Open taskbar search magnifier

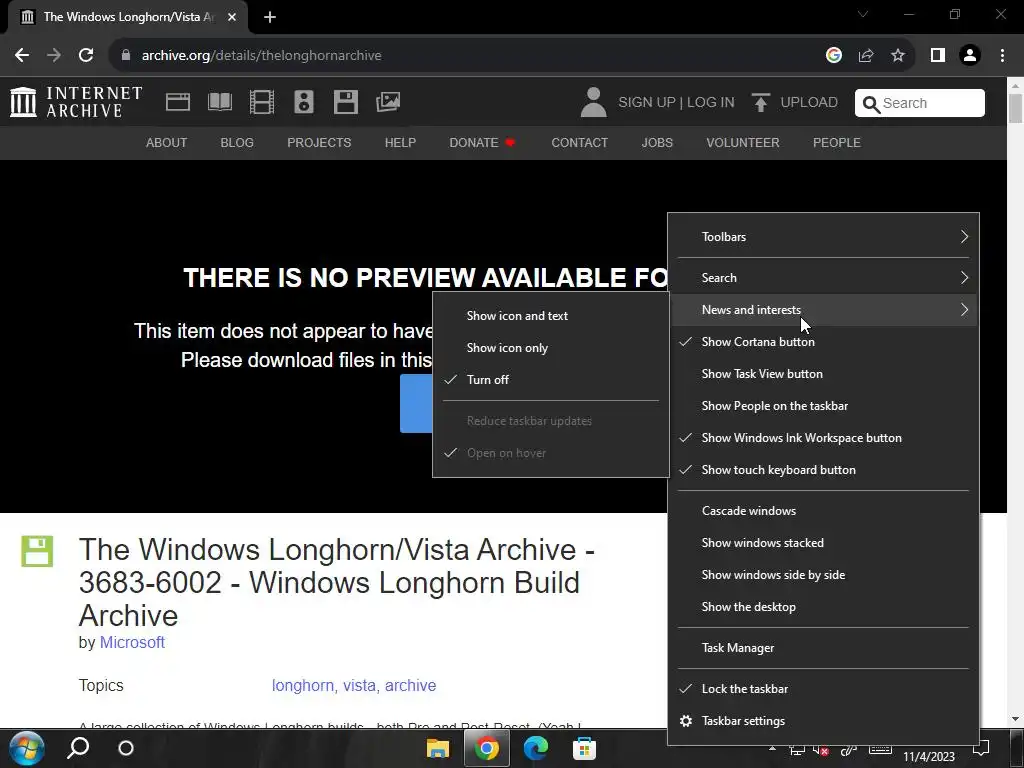coord(78,748)
